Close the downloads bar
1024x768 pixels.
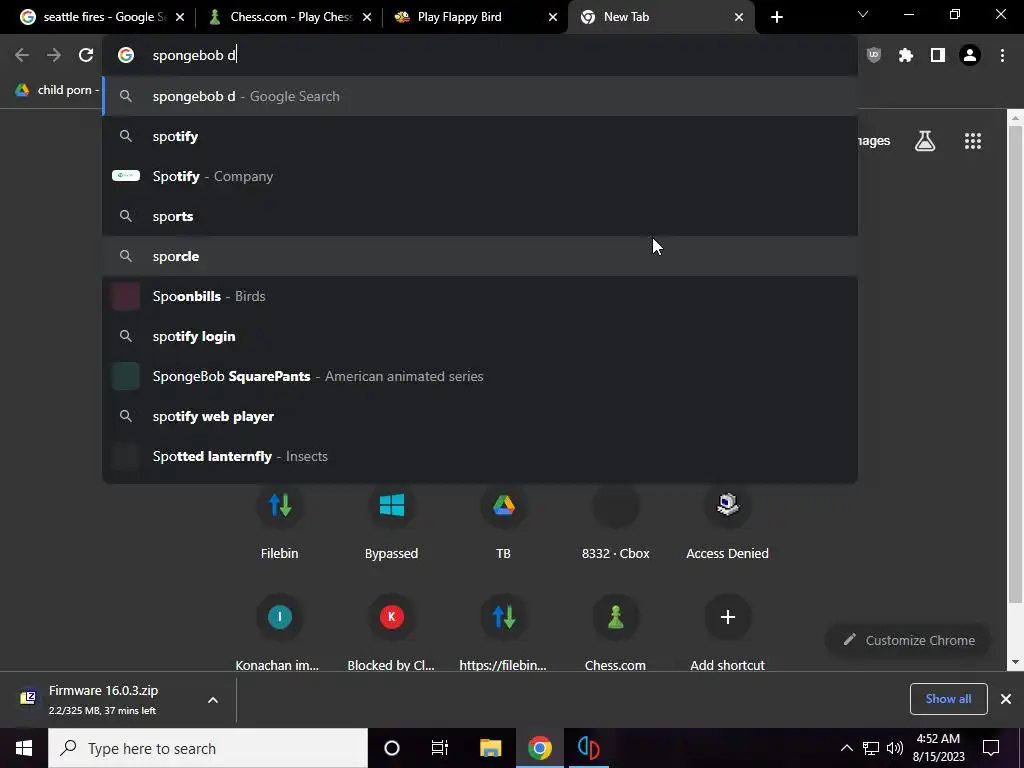point(1006,699)
